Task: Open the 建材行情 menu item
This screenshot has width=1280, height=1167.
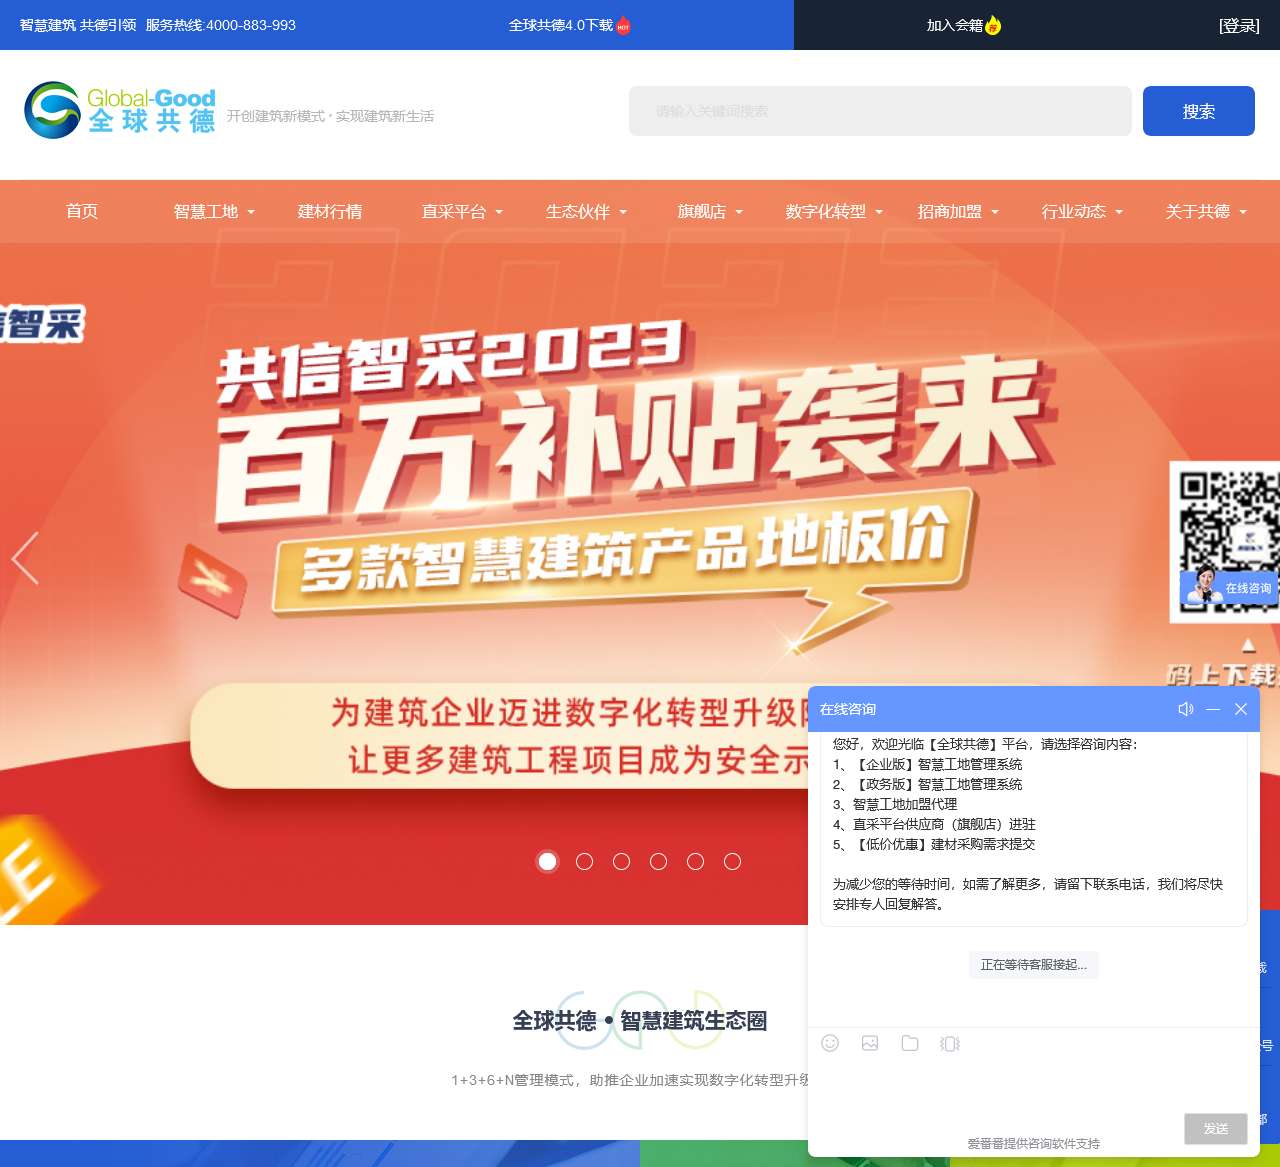Action: click(x=330, y=211)
